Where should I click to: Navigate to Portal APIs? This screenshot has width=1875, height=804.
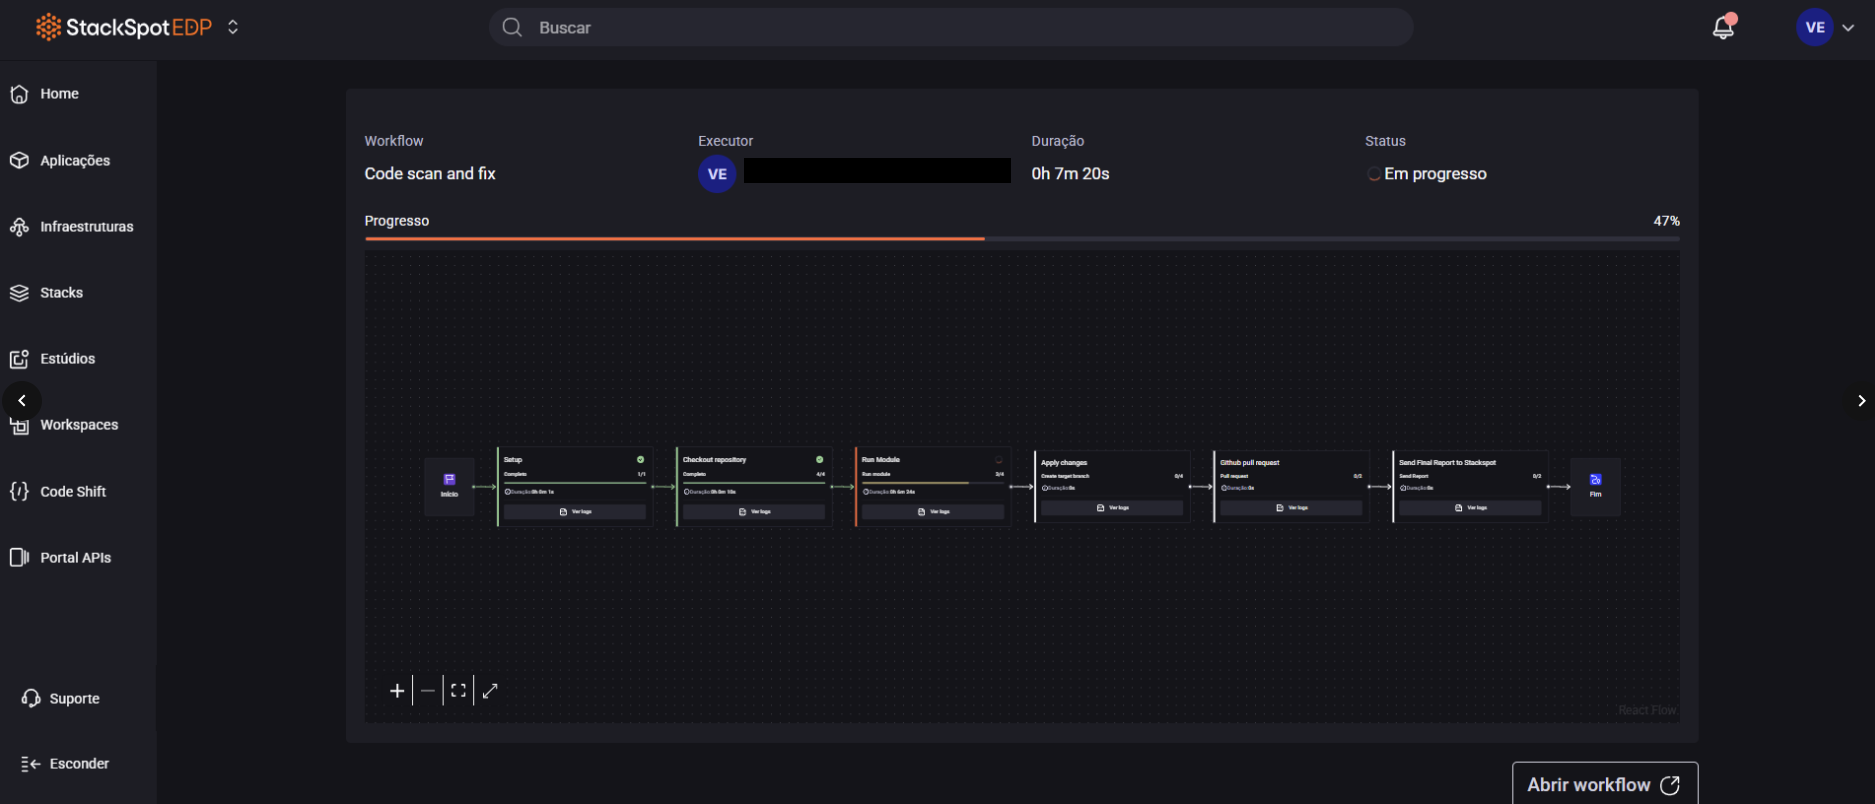point(75,558)
